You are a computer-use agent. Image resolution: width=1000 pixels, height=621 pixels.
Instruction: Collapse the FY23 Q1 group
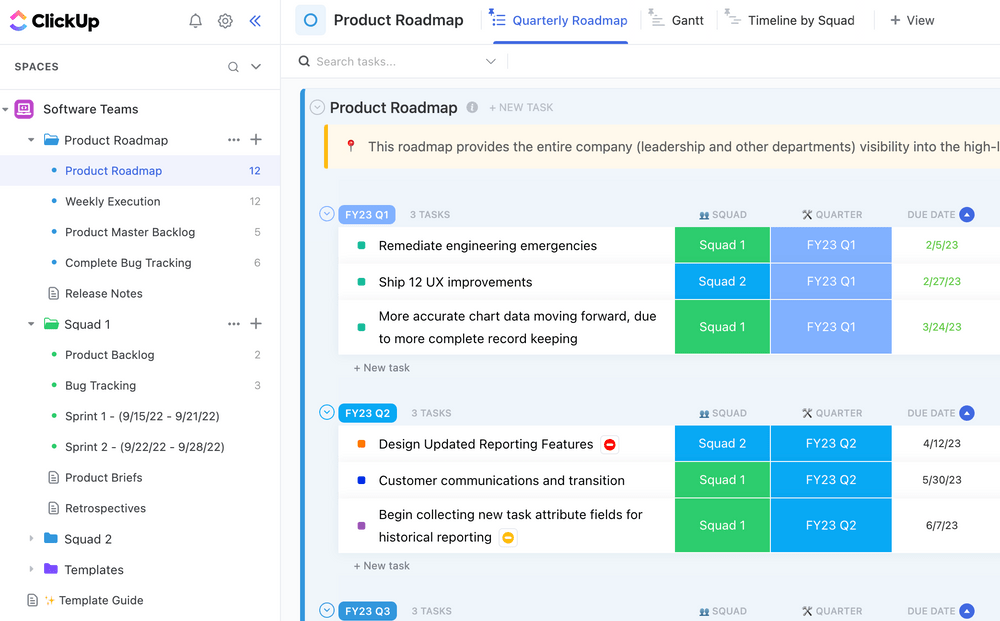click(x=327, y=214)
